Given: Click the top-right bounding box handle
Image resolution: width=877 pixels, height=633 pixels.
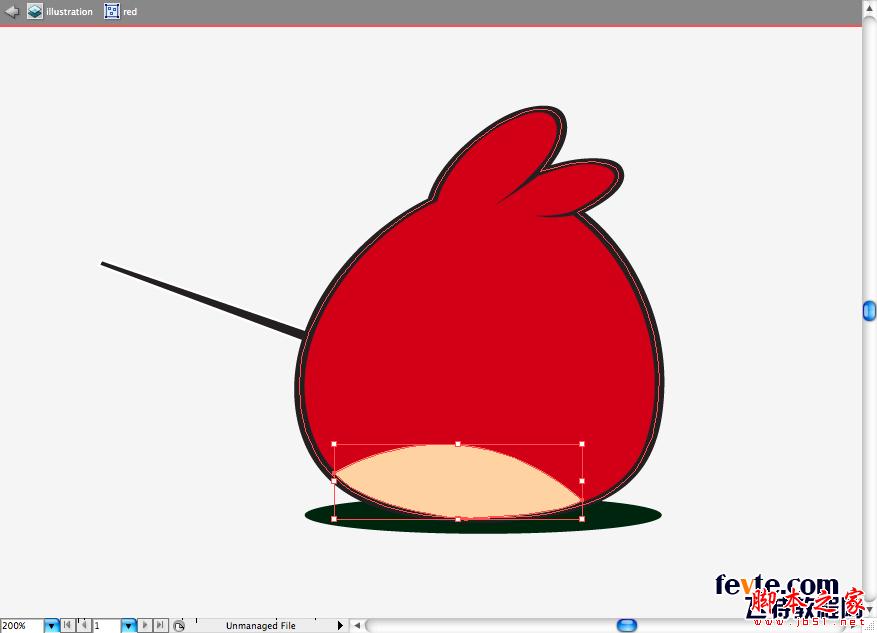Looking at the screenshot, I should (582, 444).
